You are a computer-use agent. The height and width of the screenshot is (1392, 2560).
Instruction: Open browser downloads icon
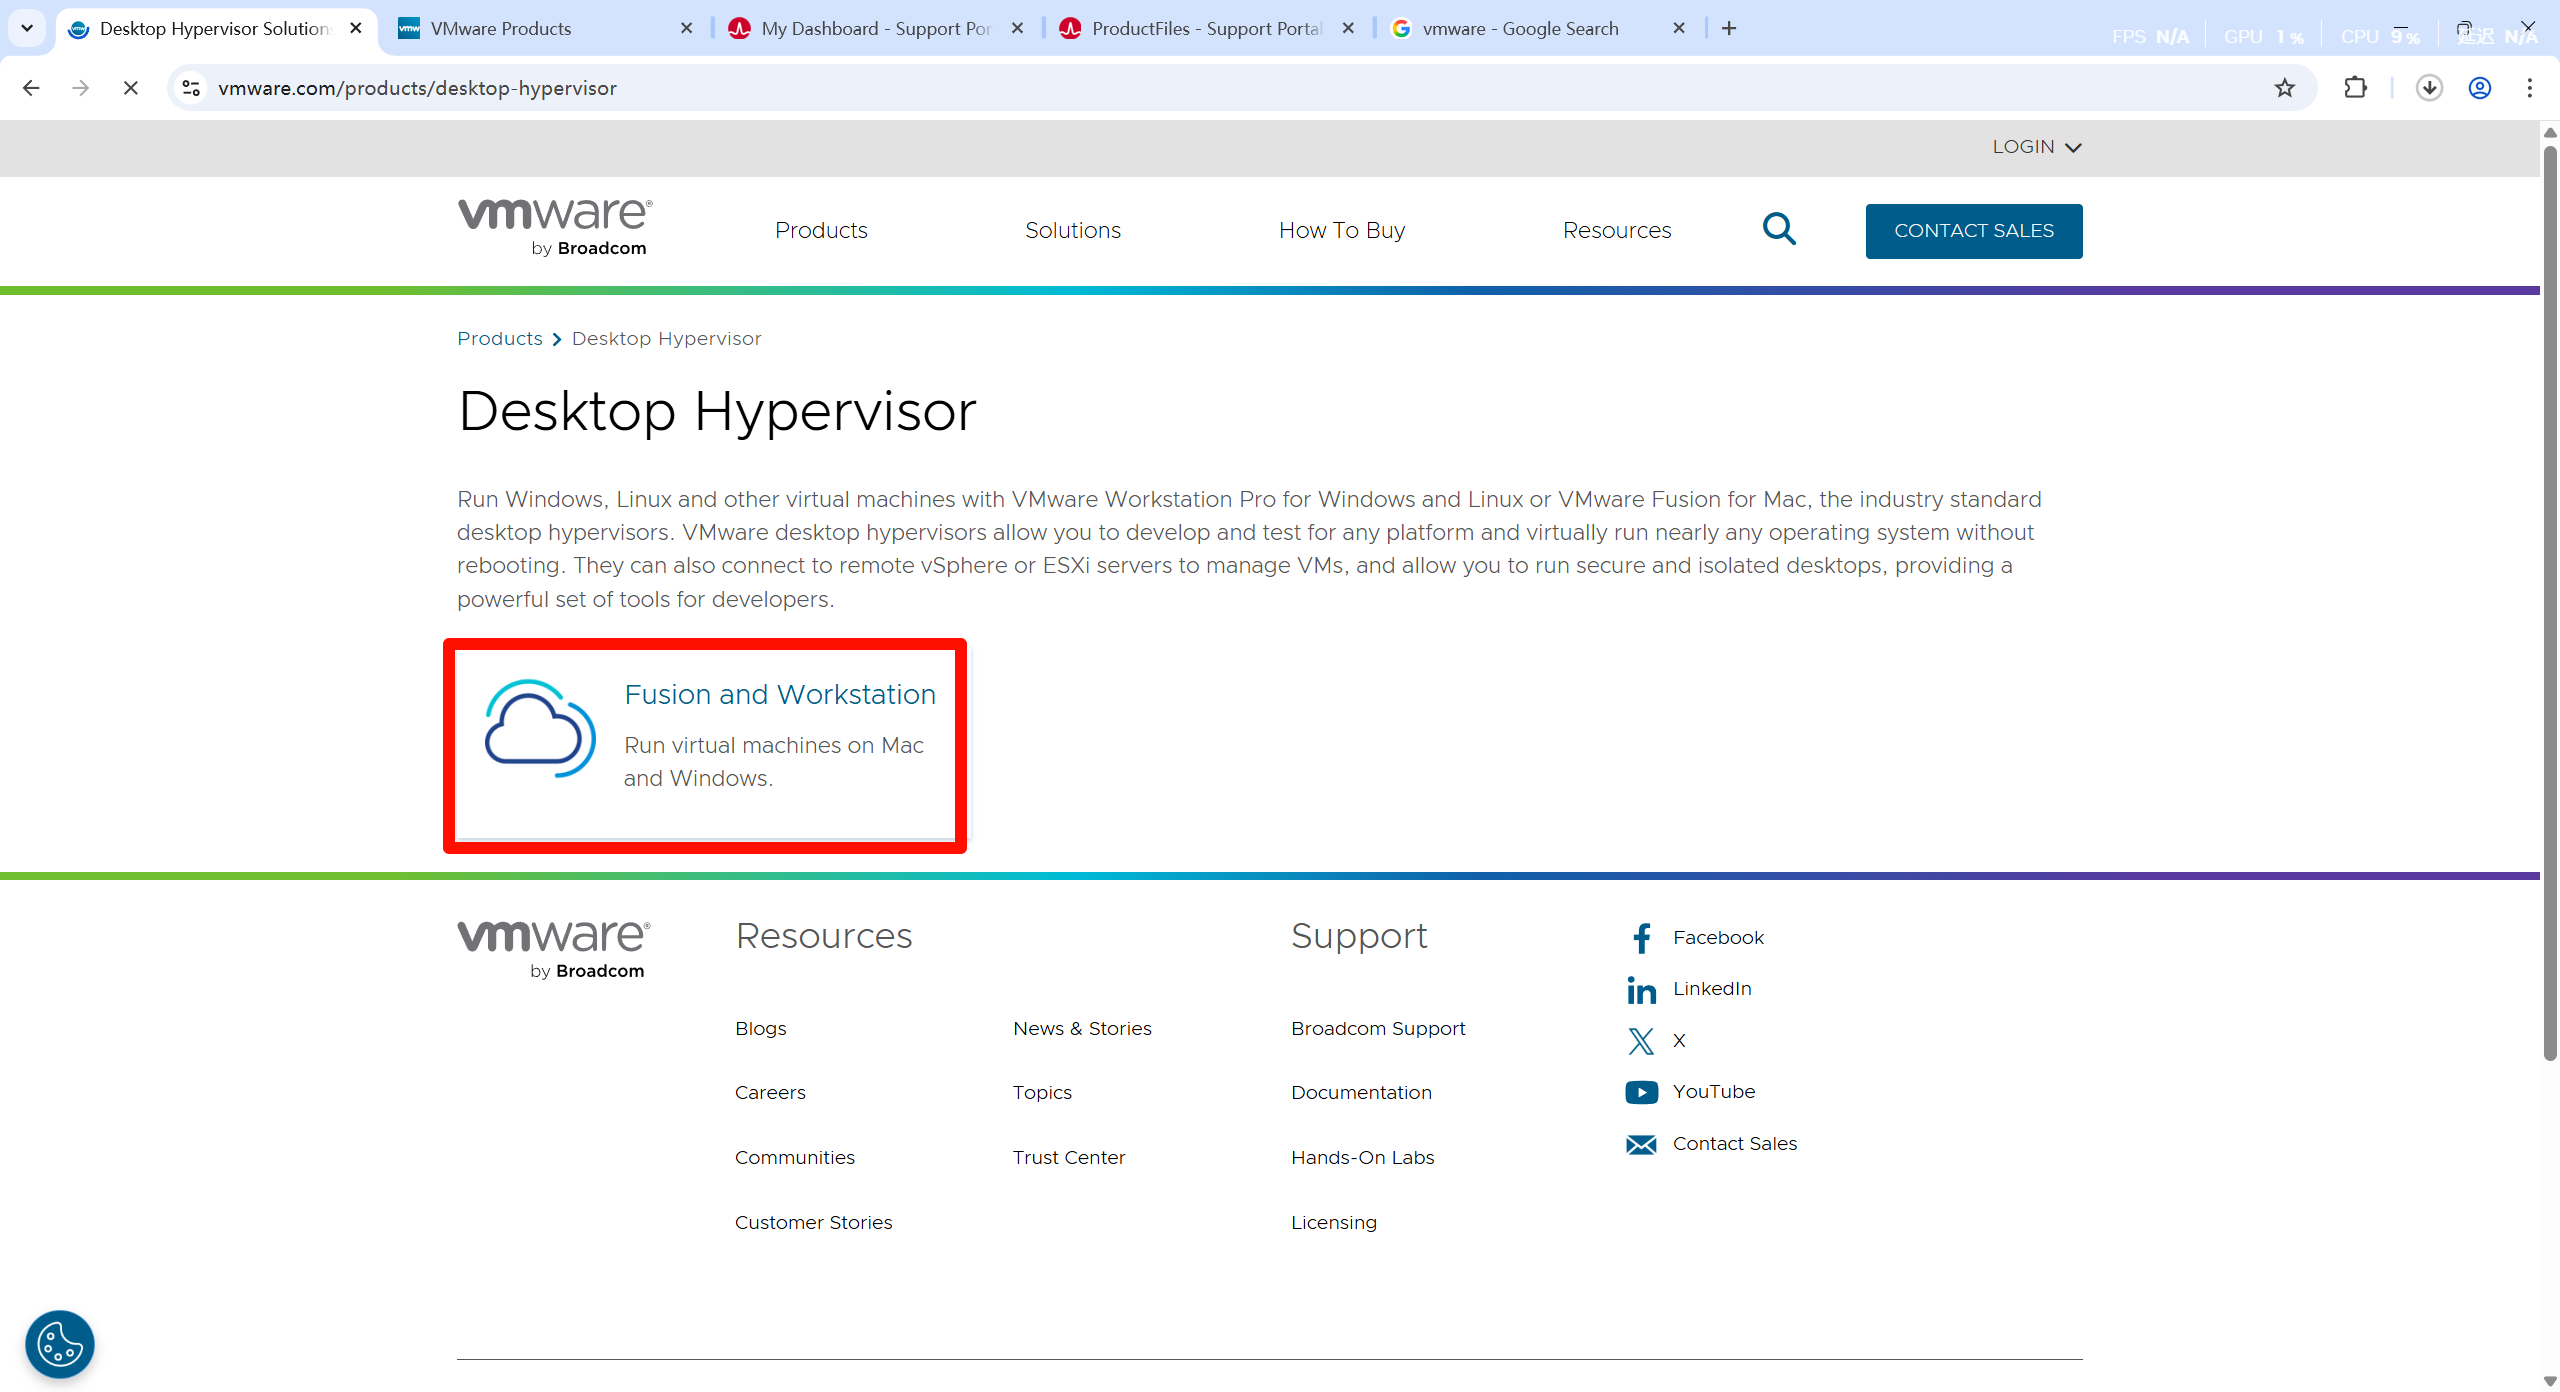pos(2430,88)
